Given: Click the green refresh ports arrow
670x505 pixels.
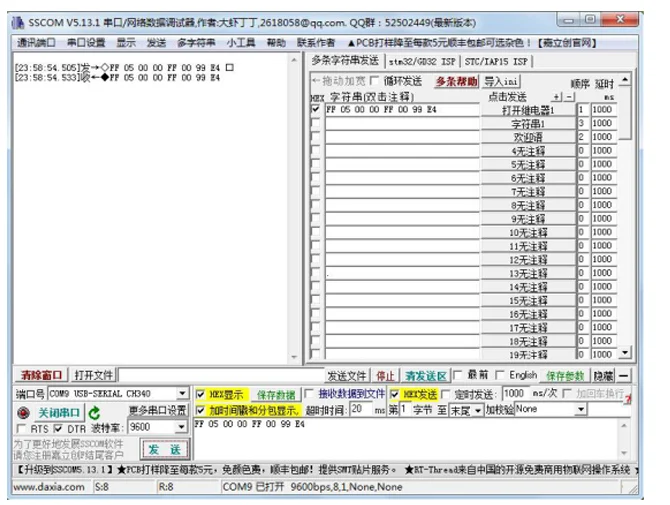Looking at the screenshot, I should pyautogui.click(x=94, y=413).
